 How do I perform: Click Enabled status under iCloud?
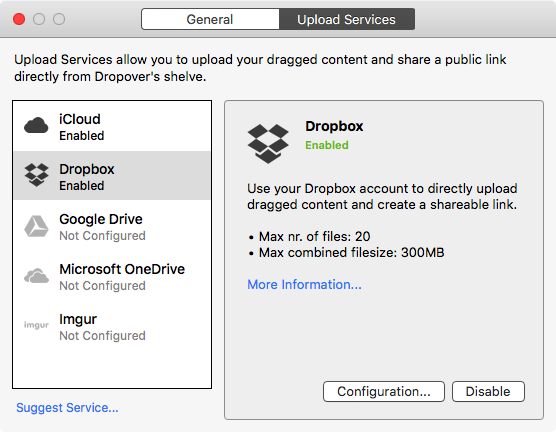pyautogui.click(x=82, y=136)
